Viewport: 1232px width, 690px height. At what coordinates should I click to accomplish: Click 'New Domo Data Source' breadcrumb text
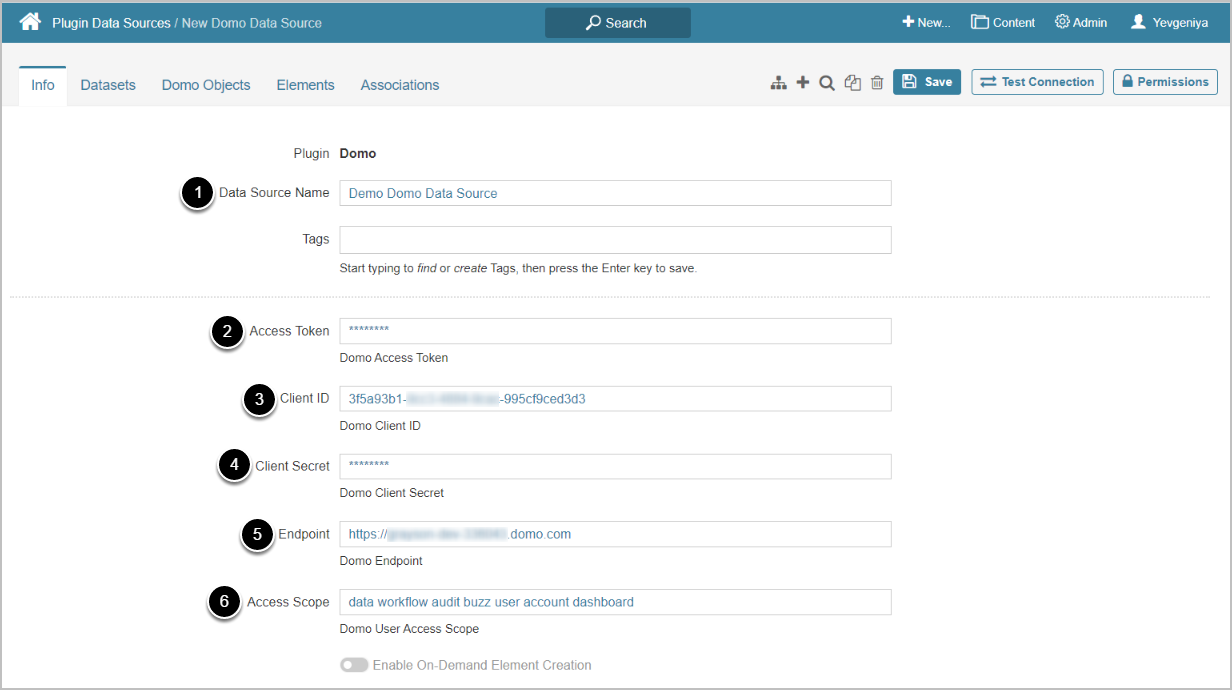coord(252,22)
